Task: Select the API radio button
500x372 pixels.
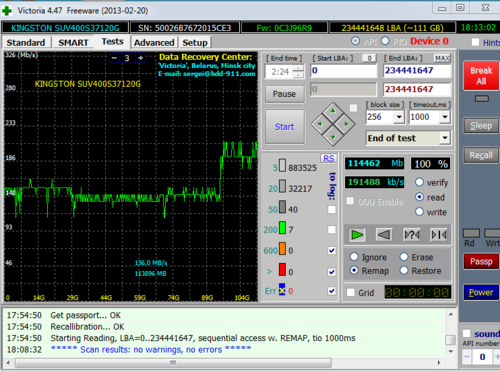Action: pyautogui.click(x=356, y=41)
